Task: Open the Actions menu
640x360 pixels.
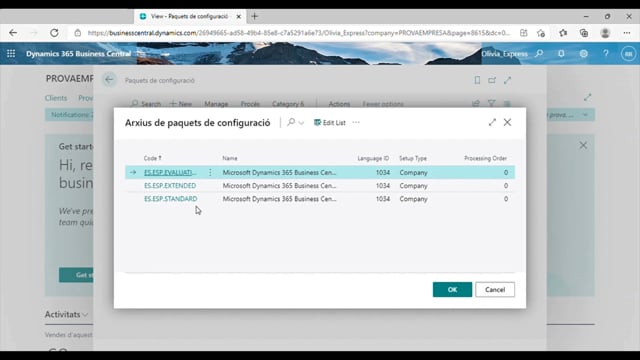Action: (339, 104)
